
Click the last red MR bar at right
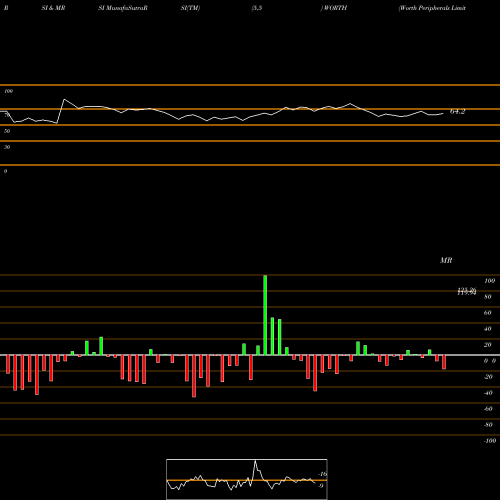pos(444,362)
